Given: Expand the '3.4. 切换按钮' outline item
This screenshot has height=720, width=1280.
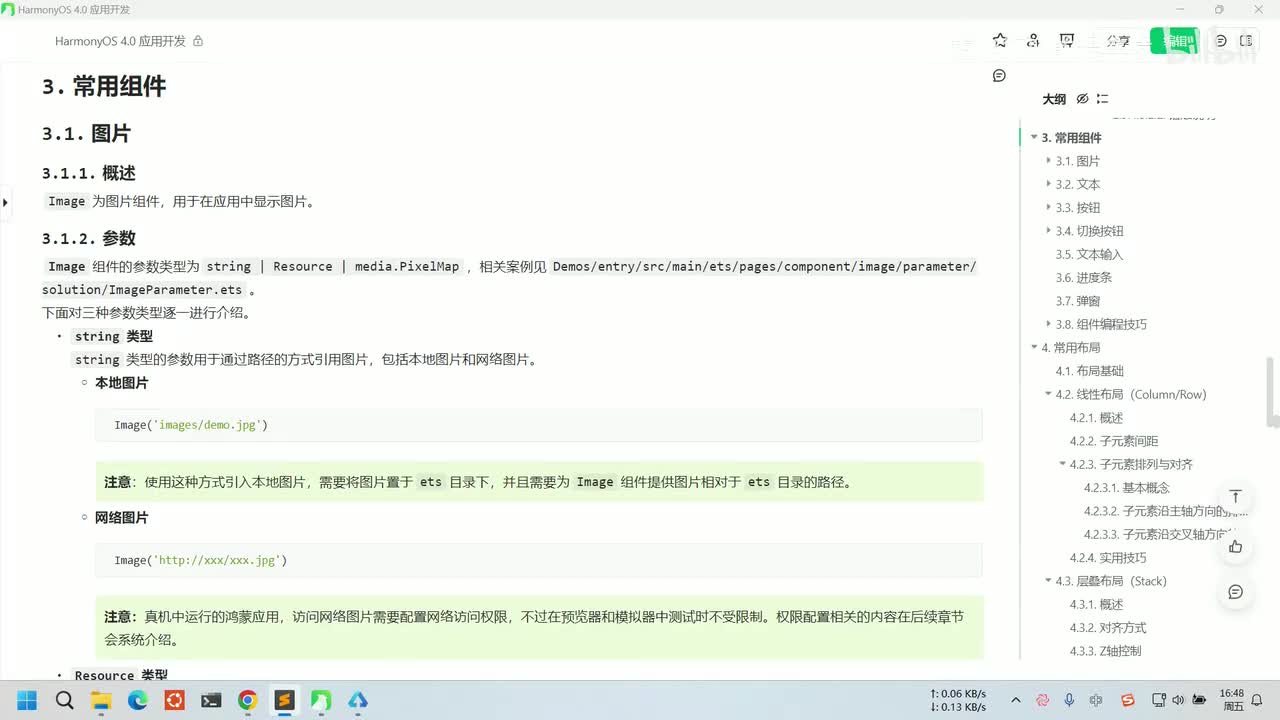Looking at the screenshot, I should (1048, 231).
